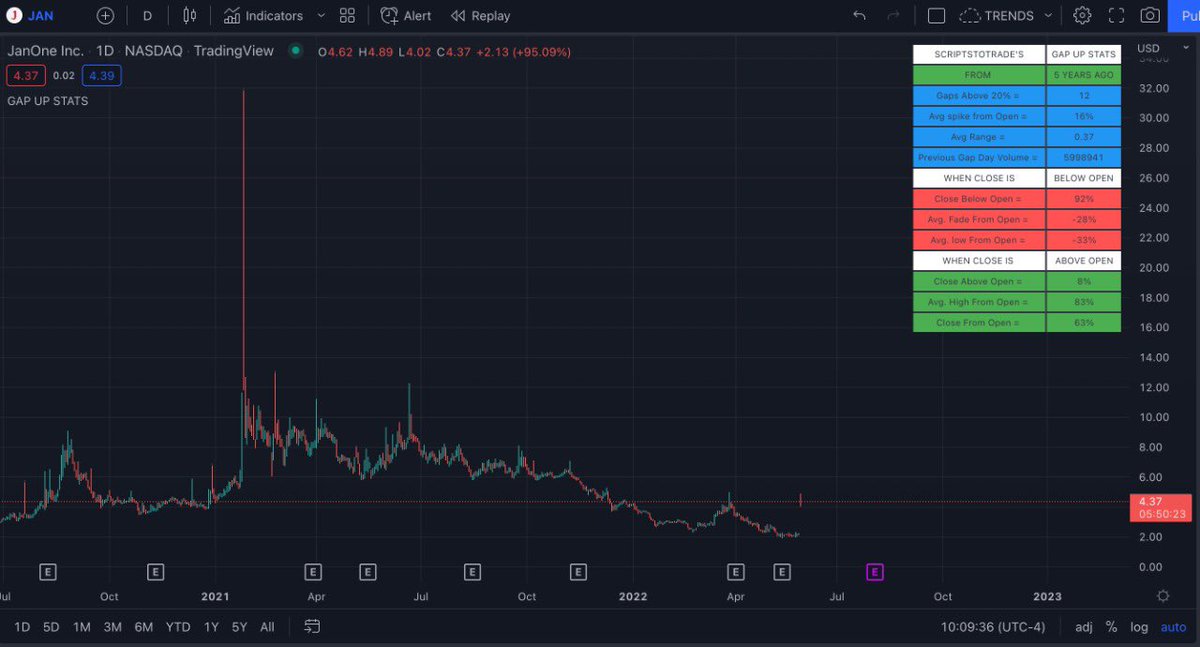Create an Alert

[406, 16]
